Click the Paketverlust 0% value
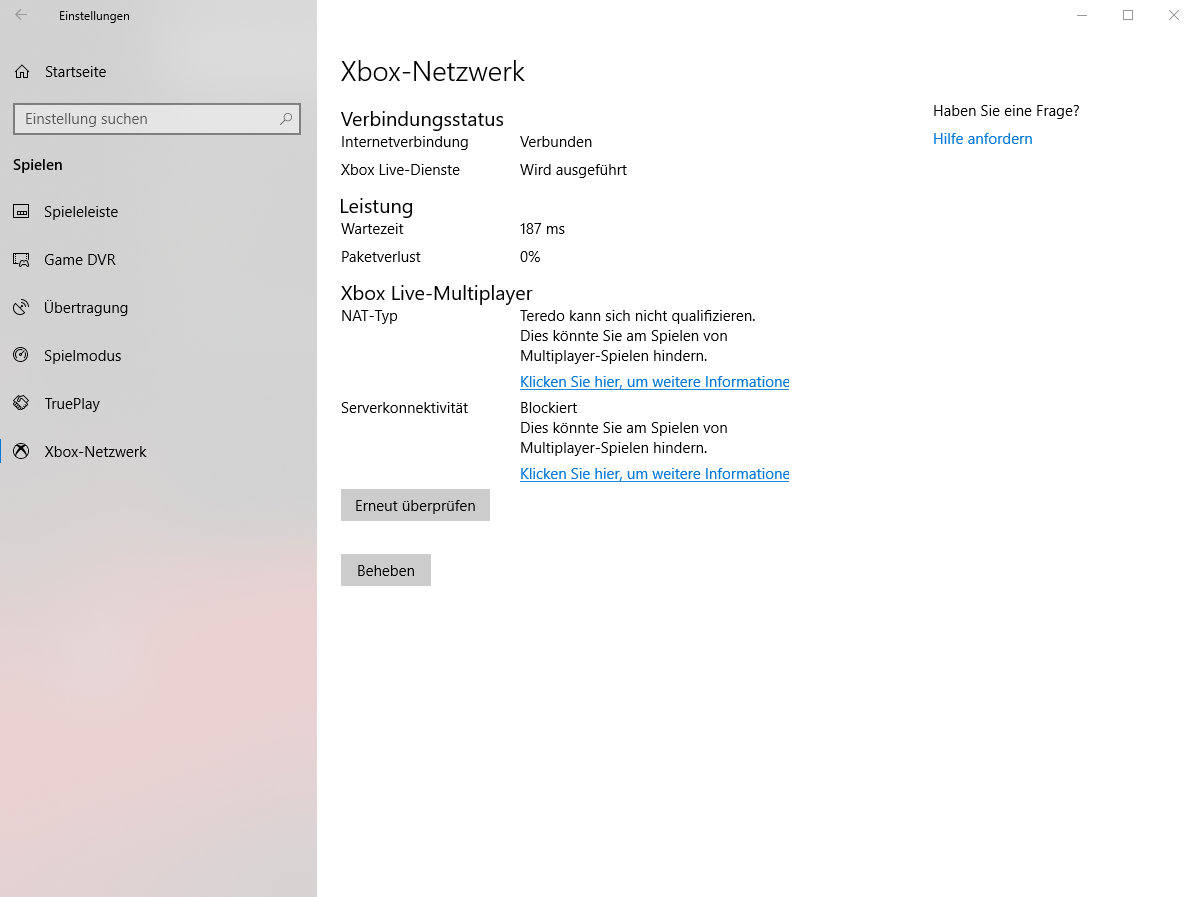1196x897 pixels. tap(530, 257)
